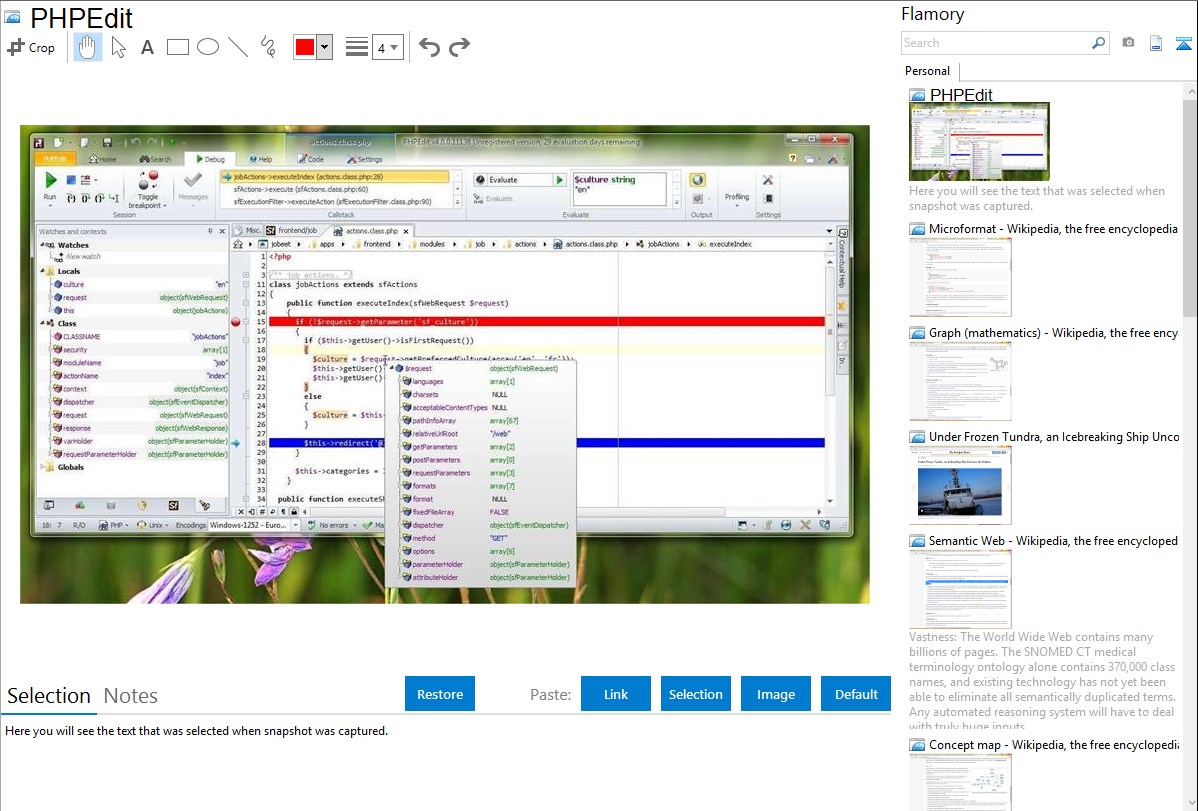The image size is (1198, 811).
Task: Select the straight line tool
Action: tap(238, 47)
